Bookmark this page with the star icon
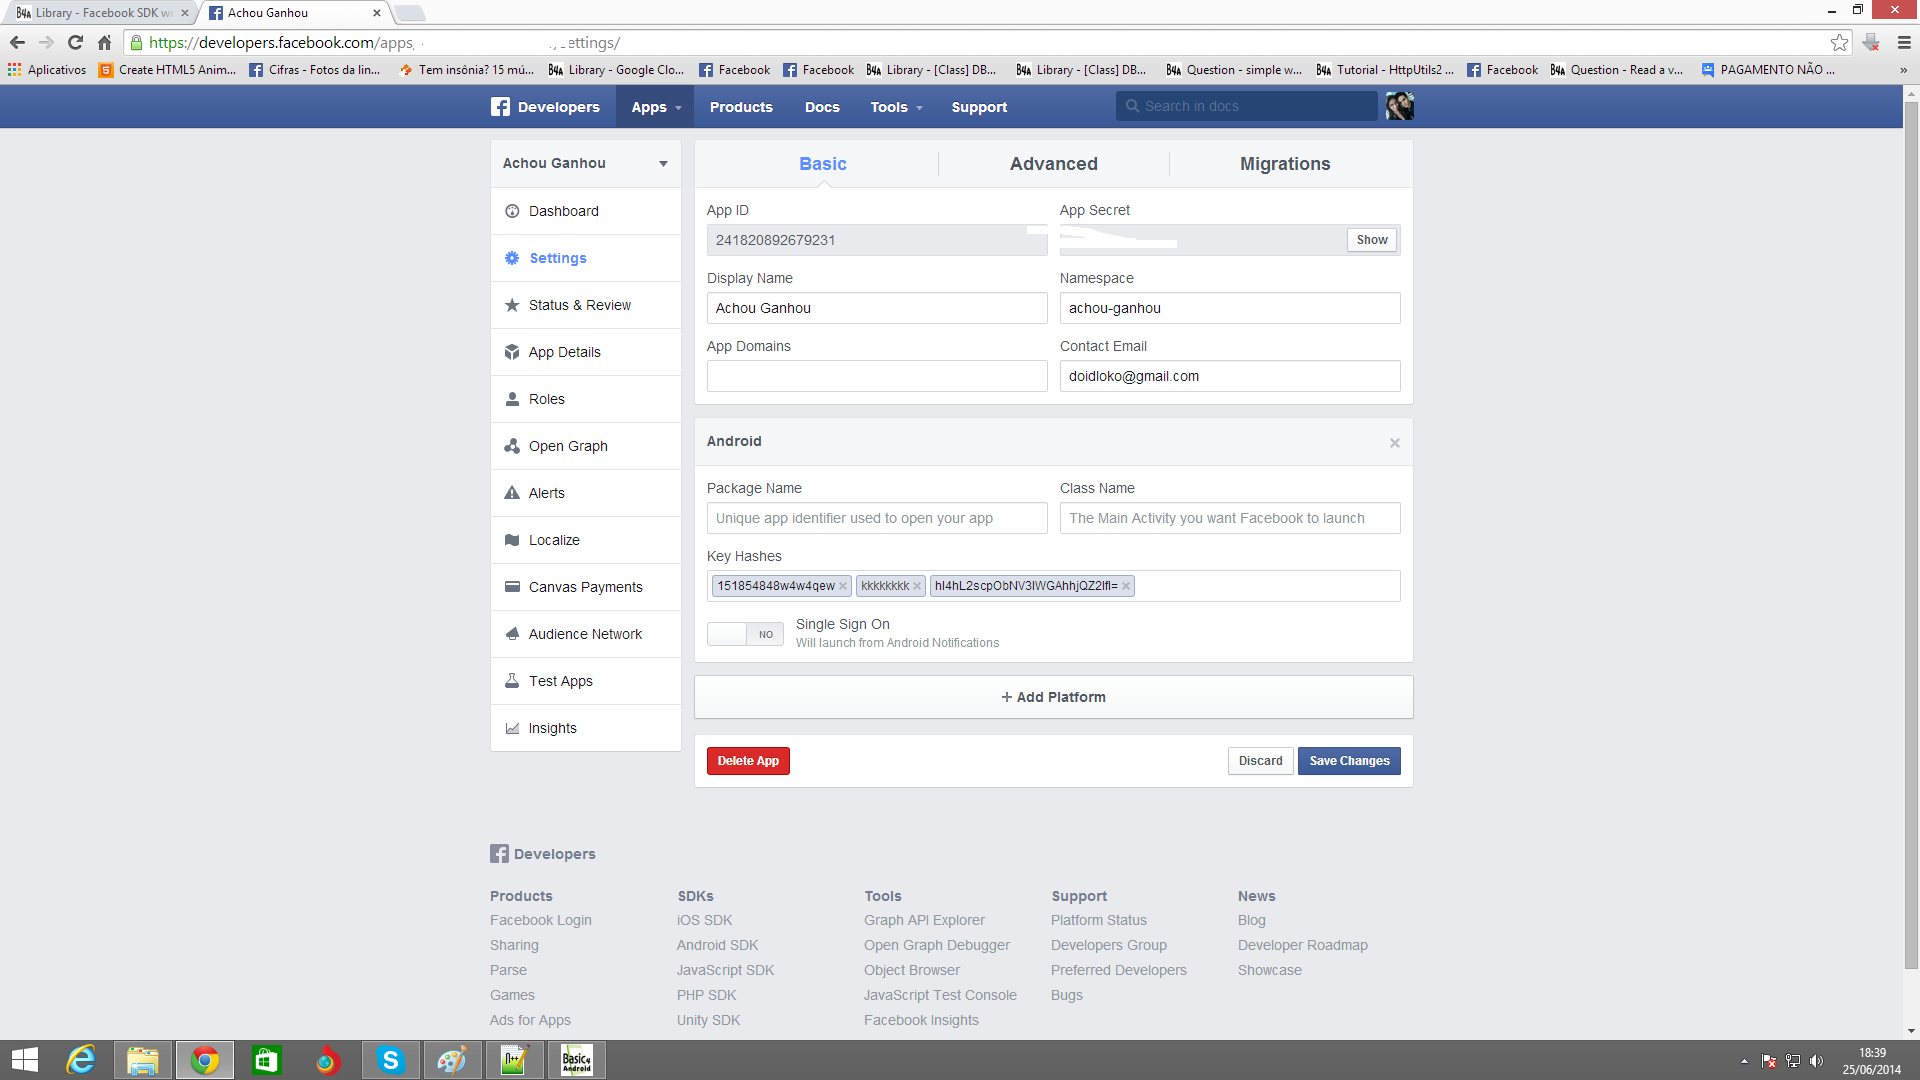 tap(1839, 42)
